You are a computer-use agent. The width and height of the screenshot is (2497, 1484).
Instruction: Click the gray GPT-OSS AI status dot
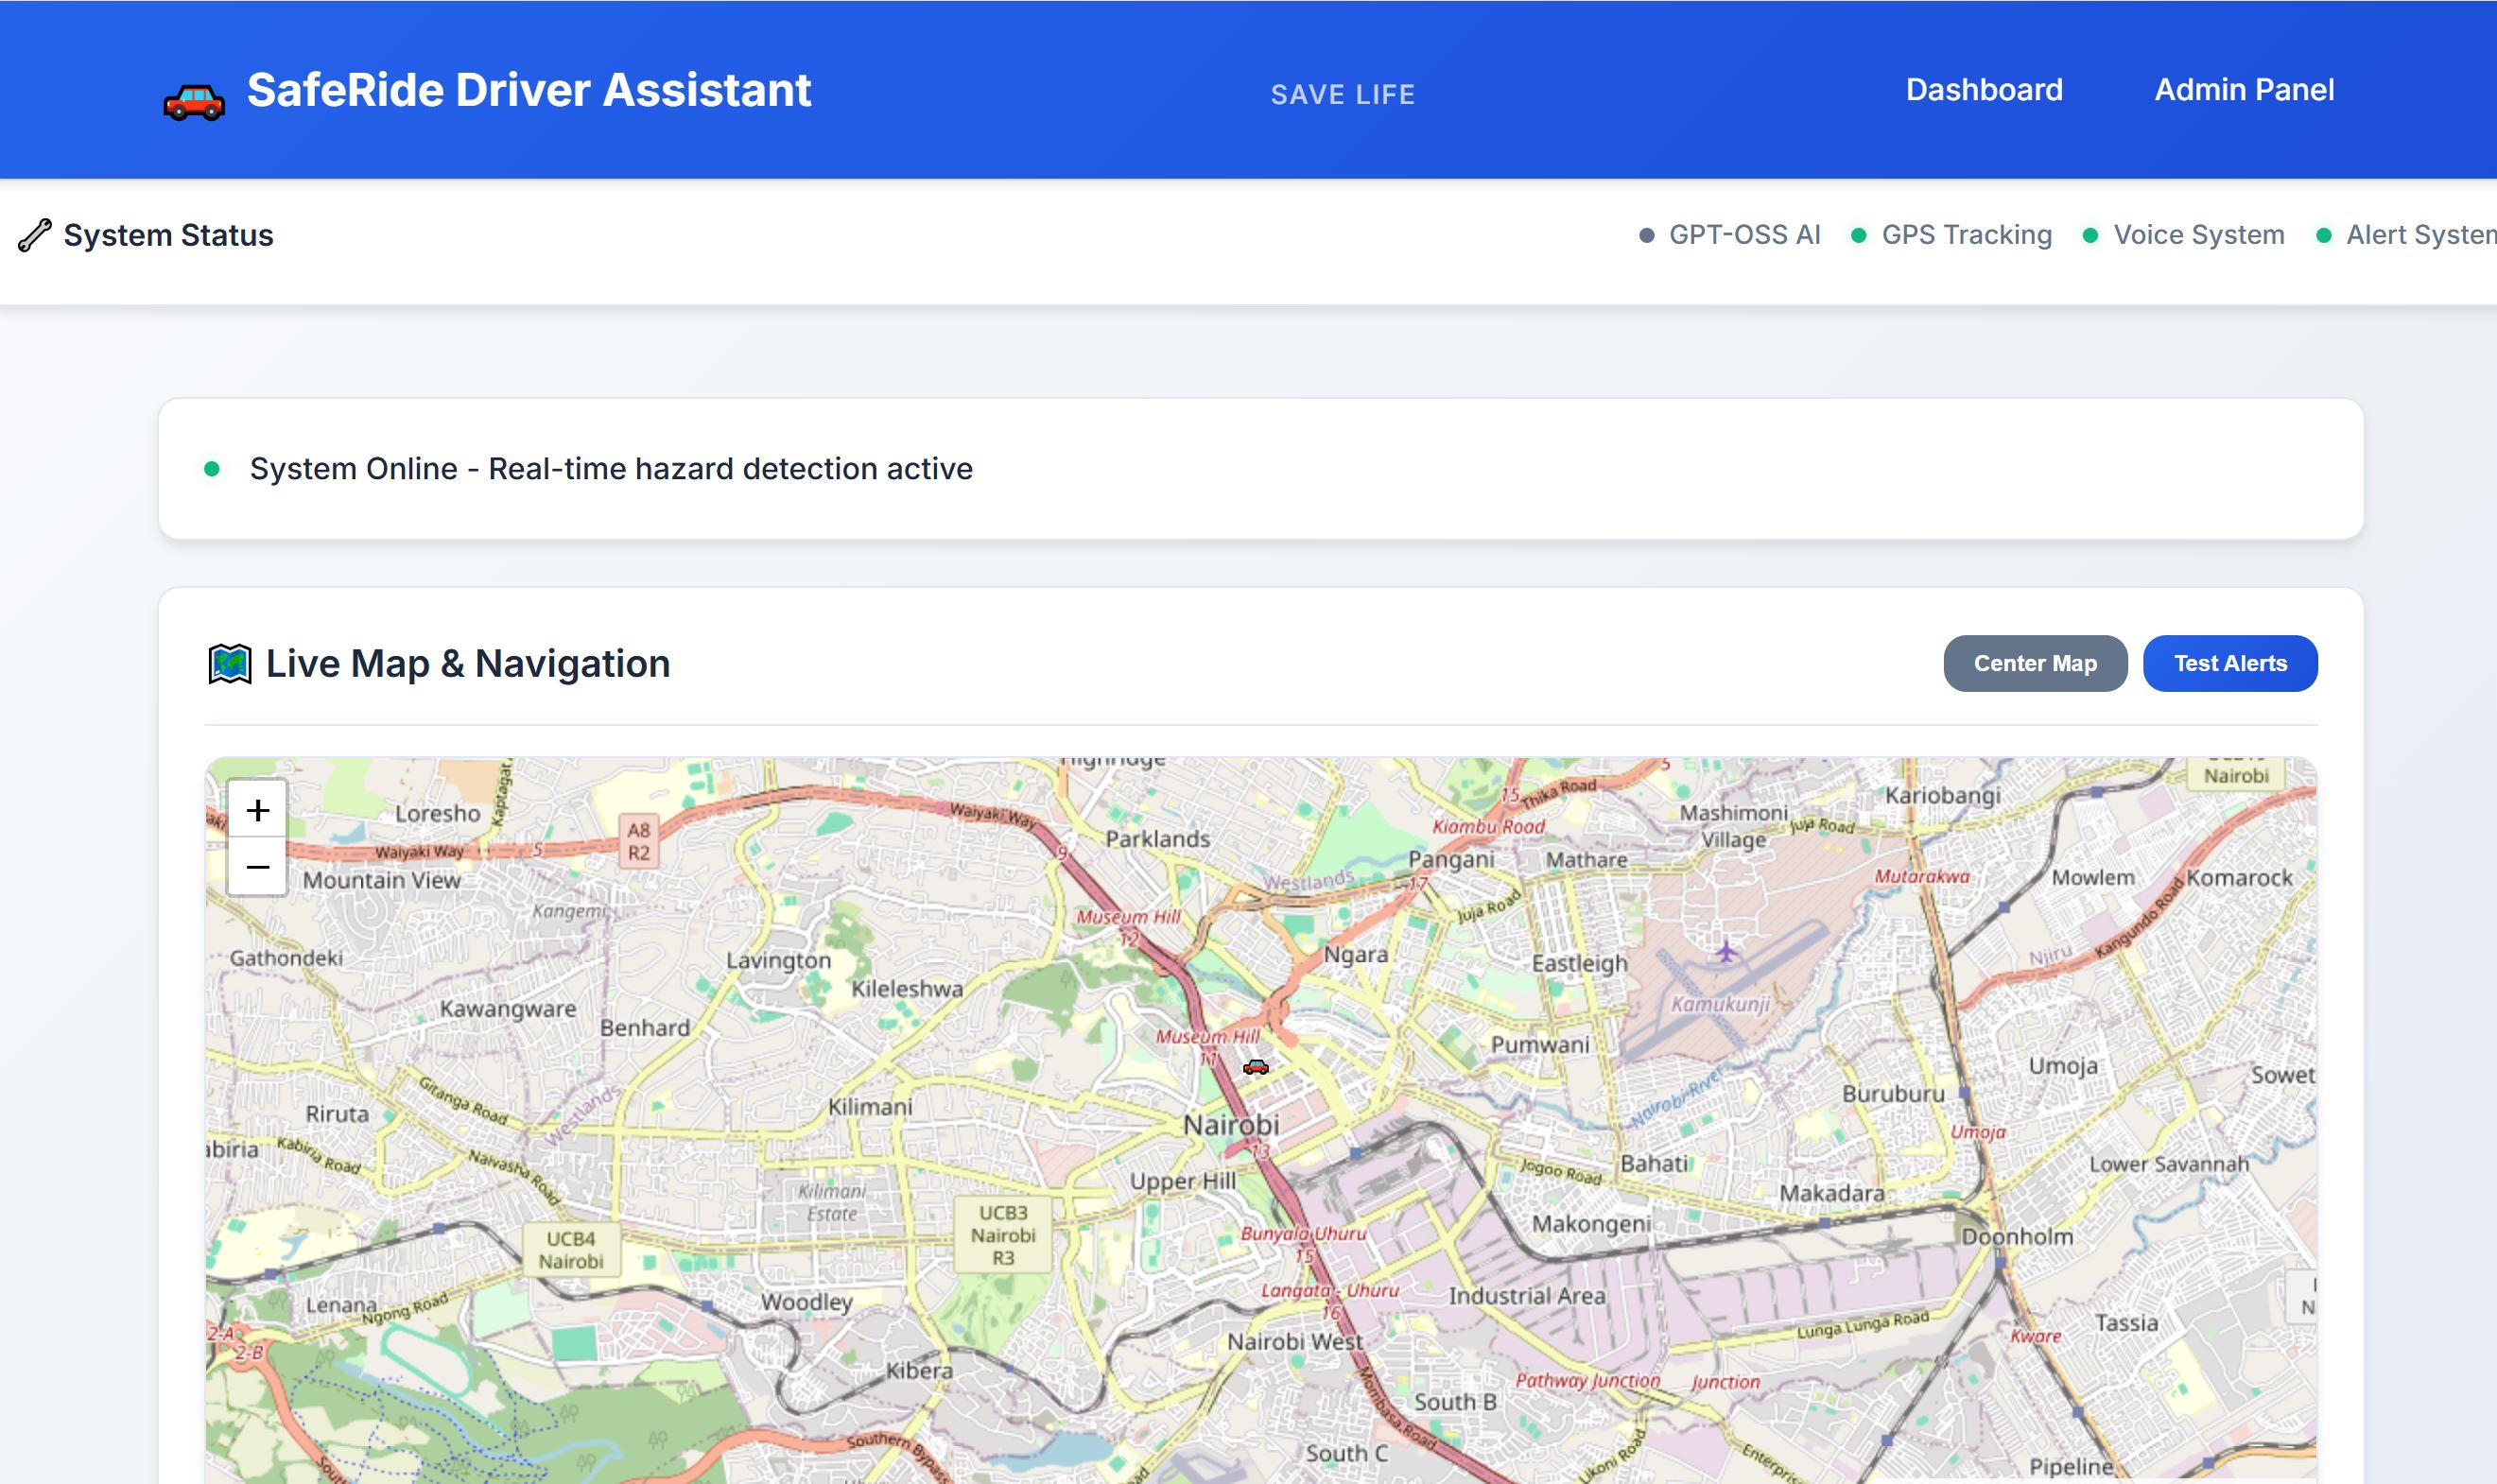[x=1646, y=236]
